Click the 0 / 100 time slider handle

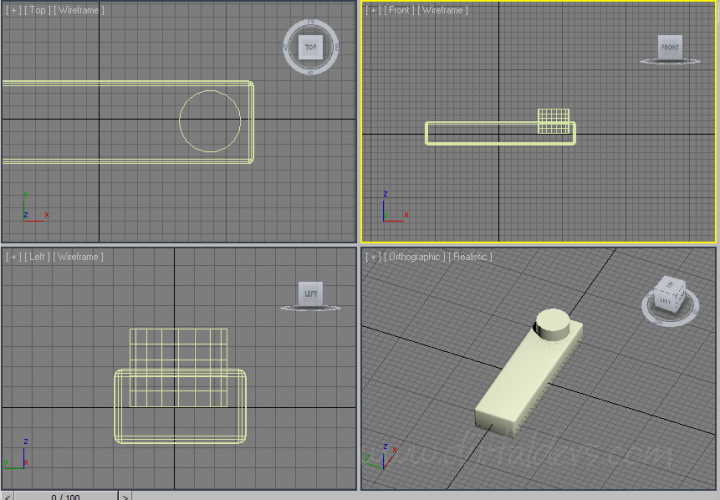(65, 495)
